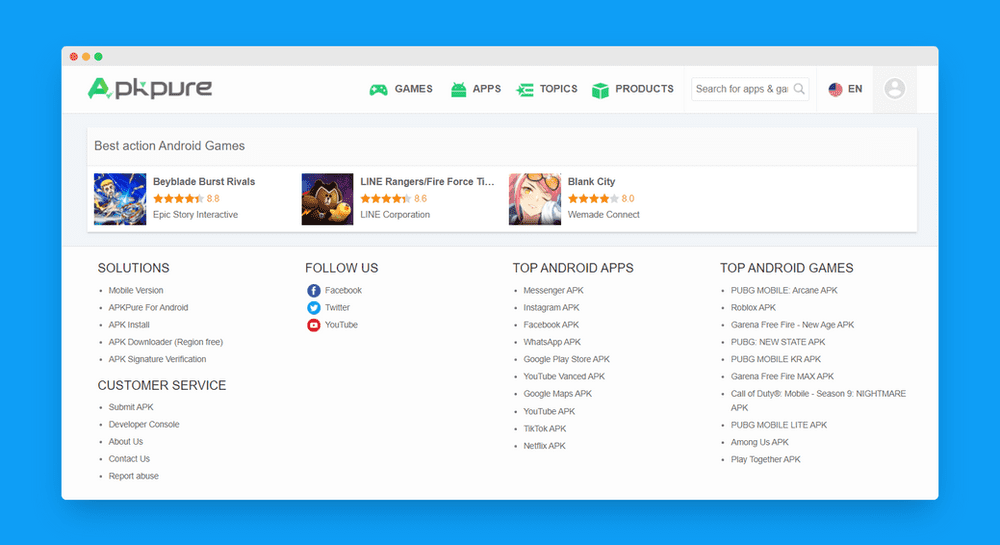
Task: Click the Wemade Connect developer name
Action: tap(603, 215)
